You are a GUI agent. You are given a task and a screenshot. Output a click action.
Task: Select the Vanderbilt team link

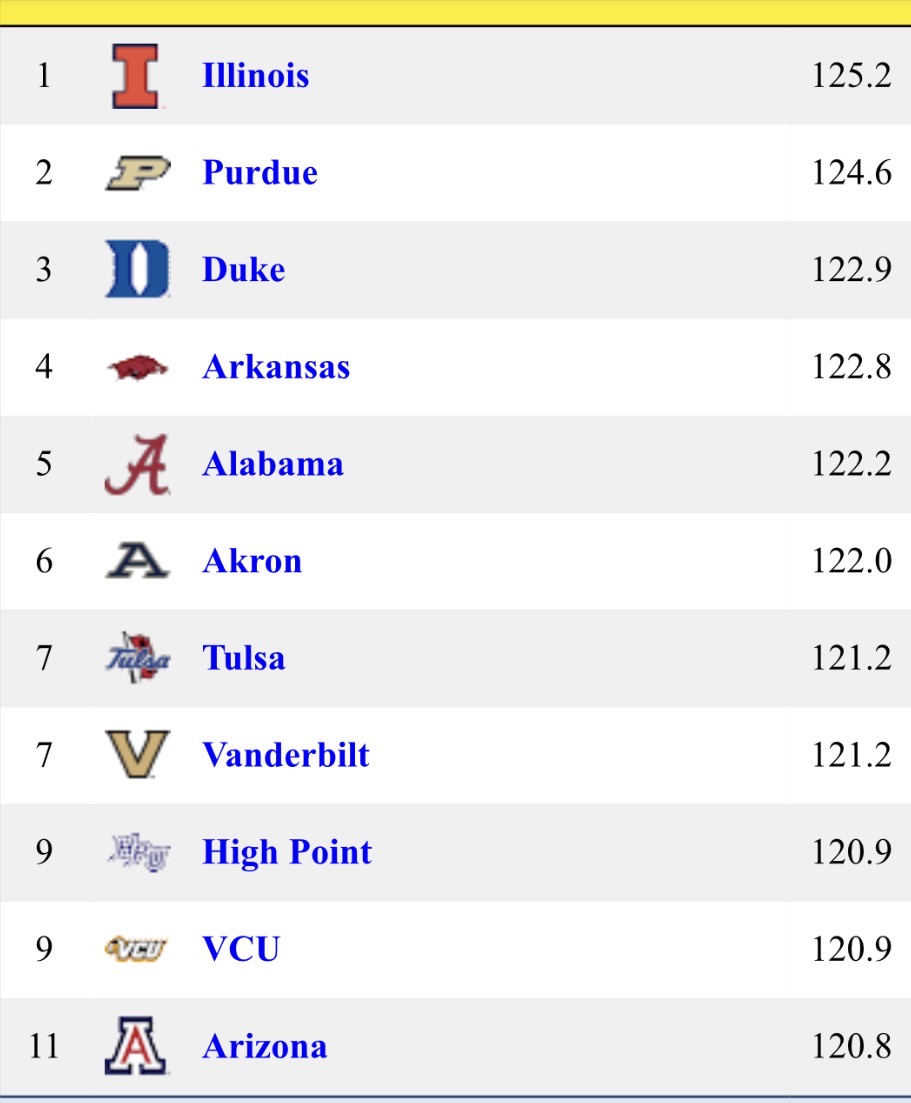pos(286,755)
